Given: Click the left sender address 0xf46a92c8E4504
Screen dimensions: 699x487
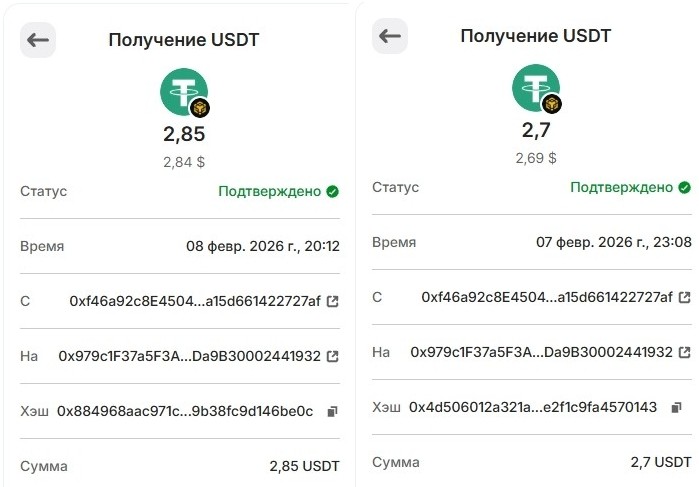Looking at the screenshot, I should tap(195, 301).
